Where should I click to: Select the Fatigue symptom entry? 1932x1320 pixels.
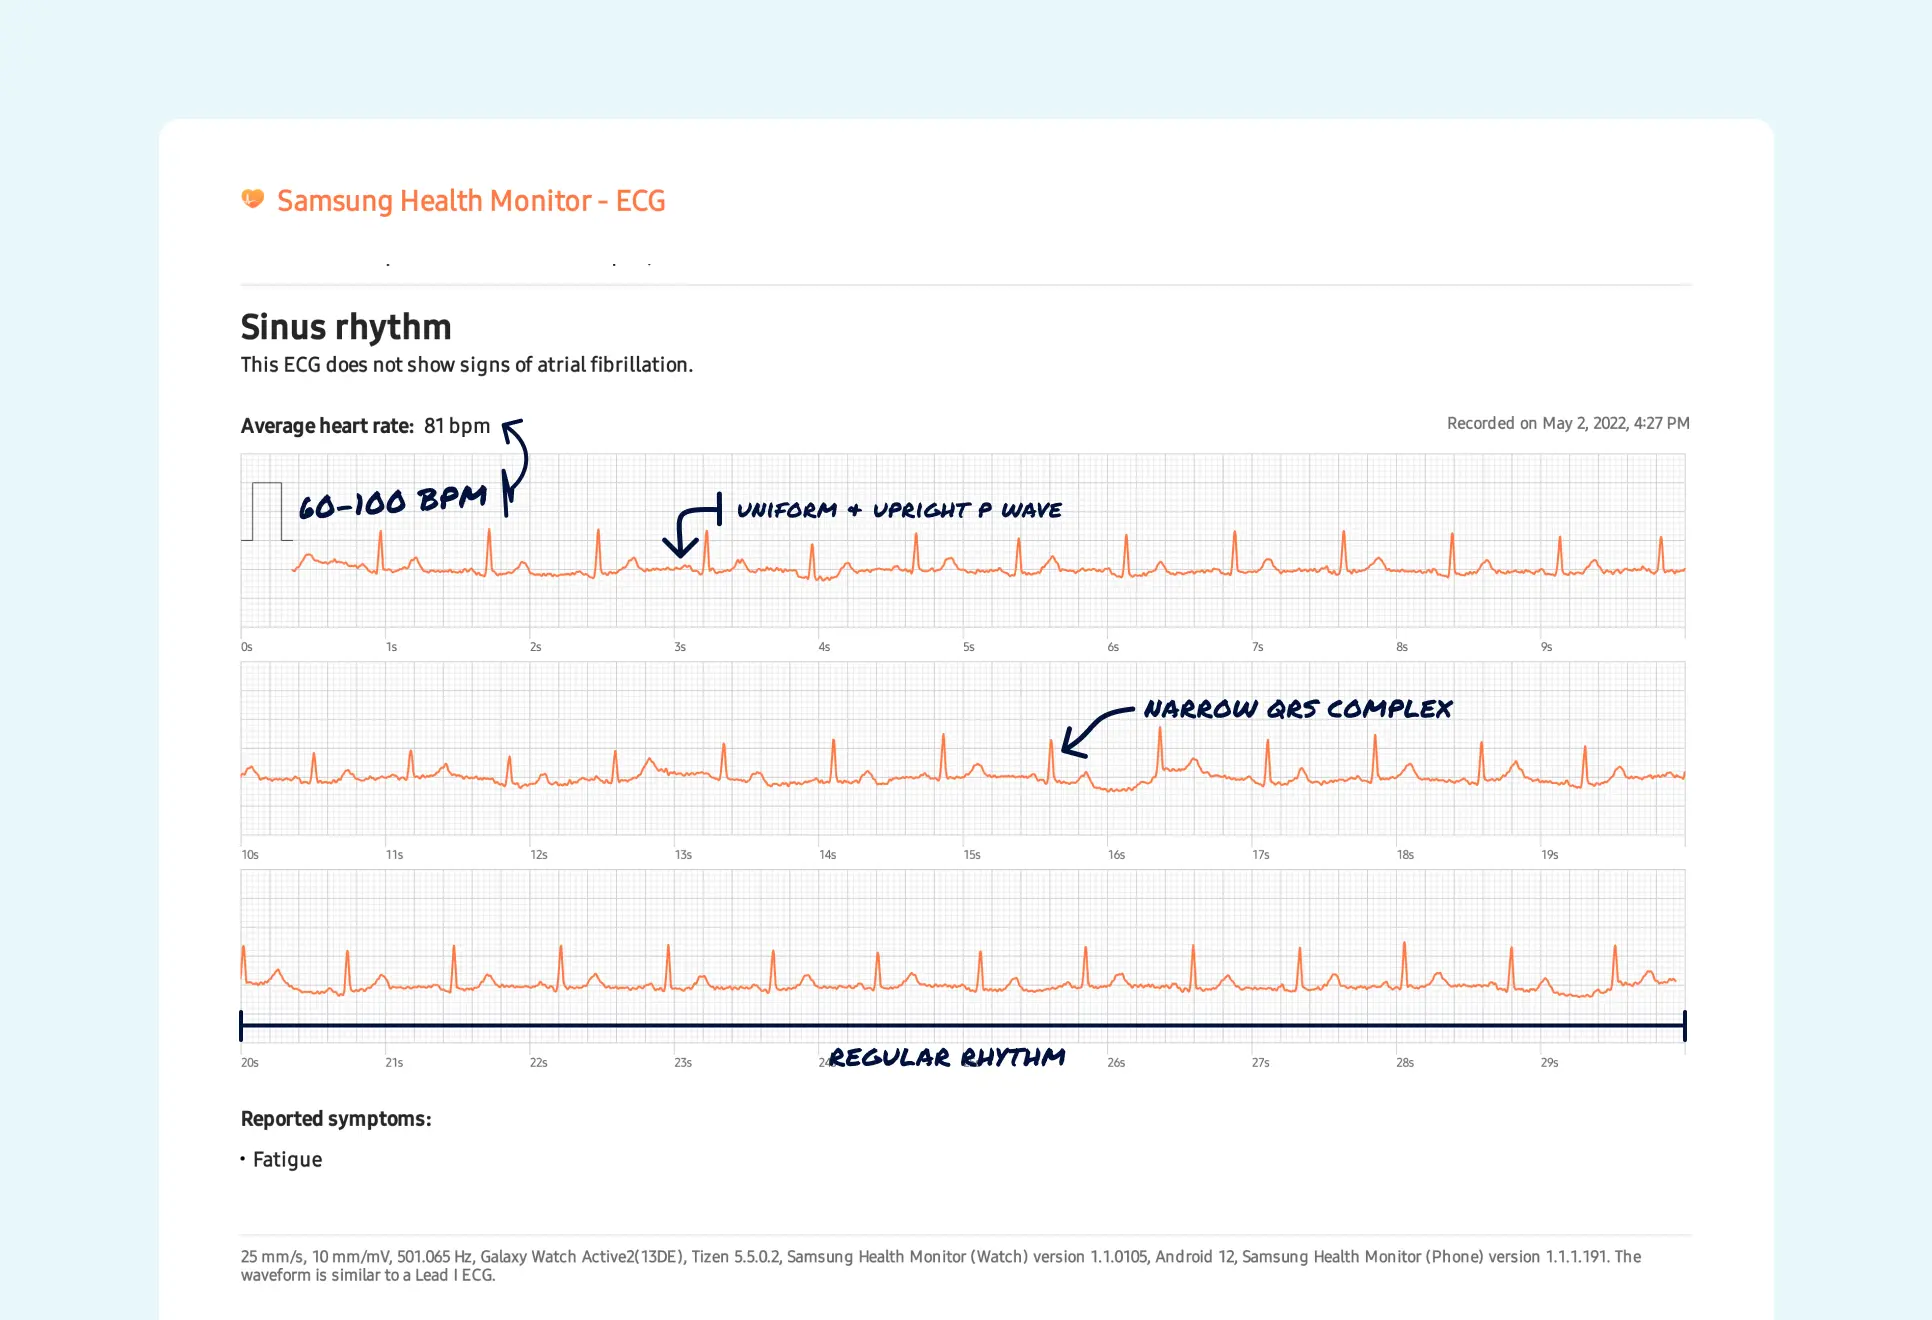[x=287, y=1159]
